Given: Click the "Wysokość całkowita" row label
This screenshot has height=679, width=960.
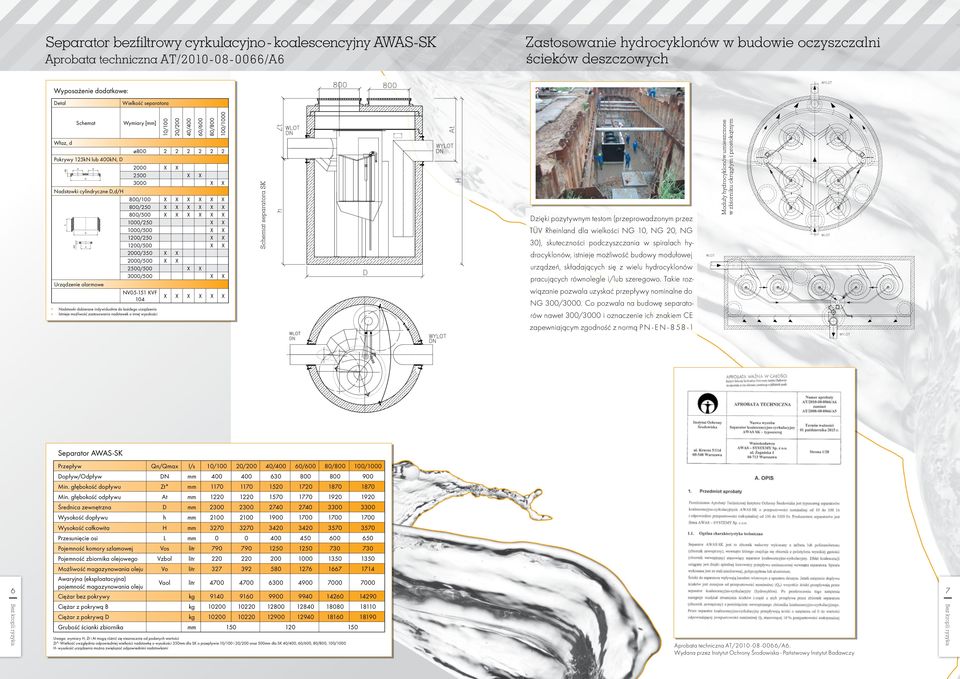Looking at the screenshot, I should pyautogui.click(x=83, y=528).
